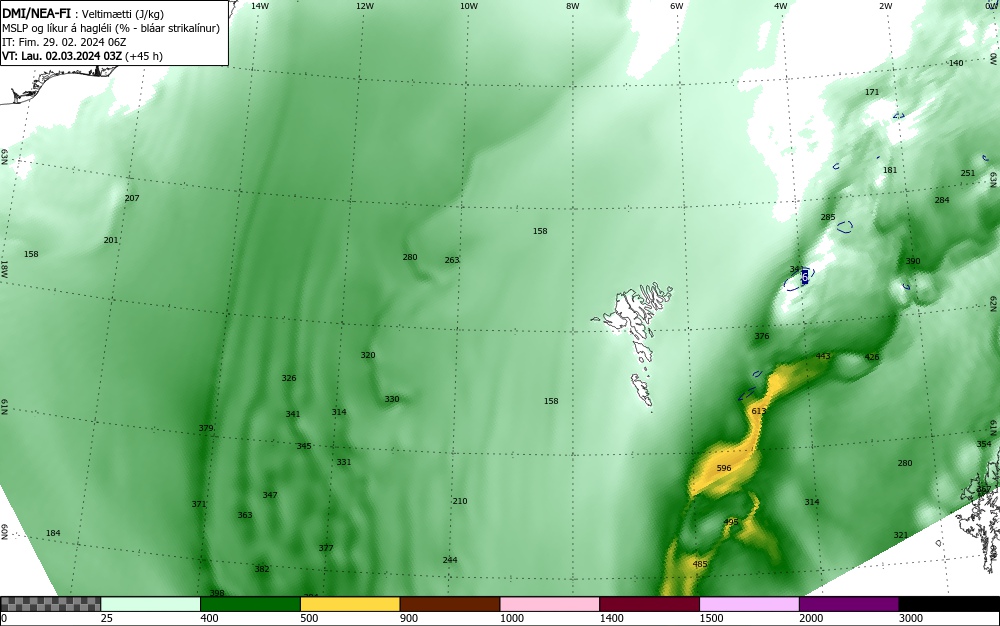Click the 3000 legend scale label
The image size is (1000, 626).
pos(911,618)
